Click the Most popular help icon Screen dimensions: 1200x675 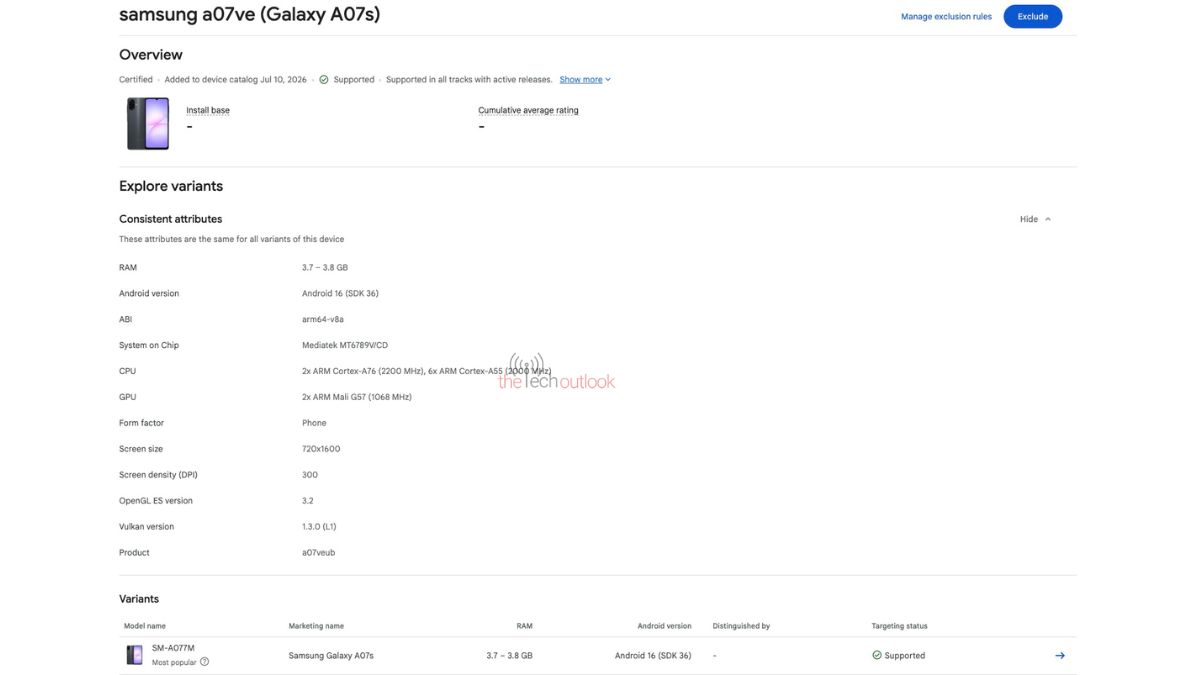point(204,662)
